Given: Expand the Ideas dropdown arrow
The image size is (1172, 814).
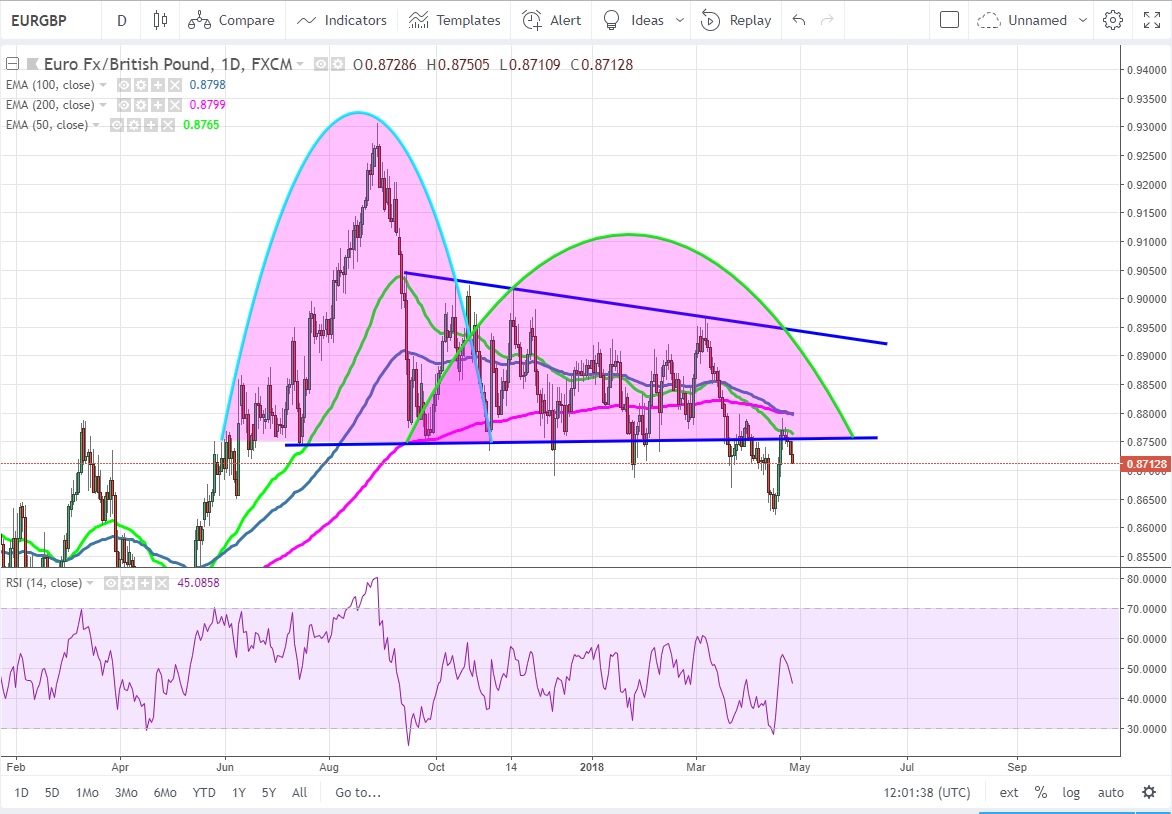Looking at the screenshot, I should point(681,20).
